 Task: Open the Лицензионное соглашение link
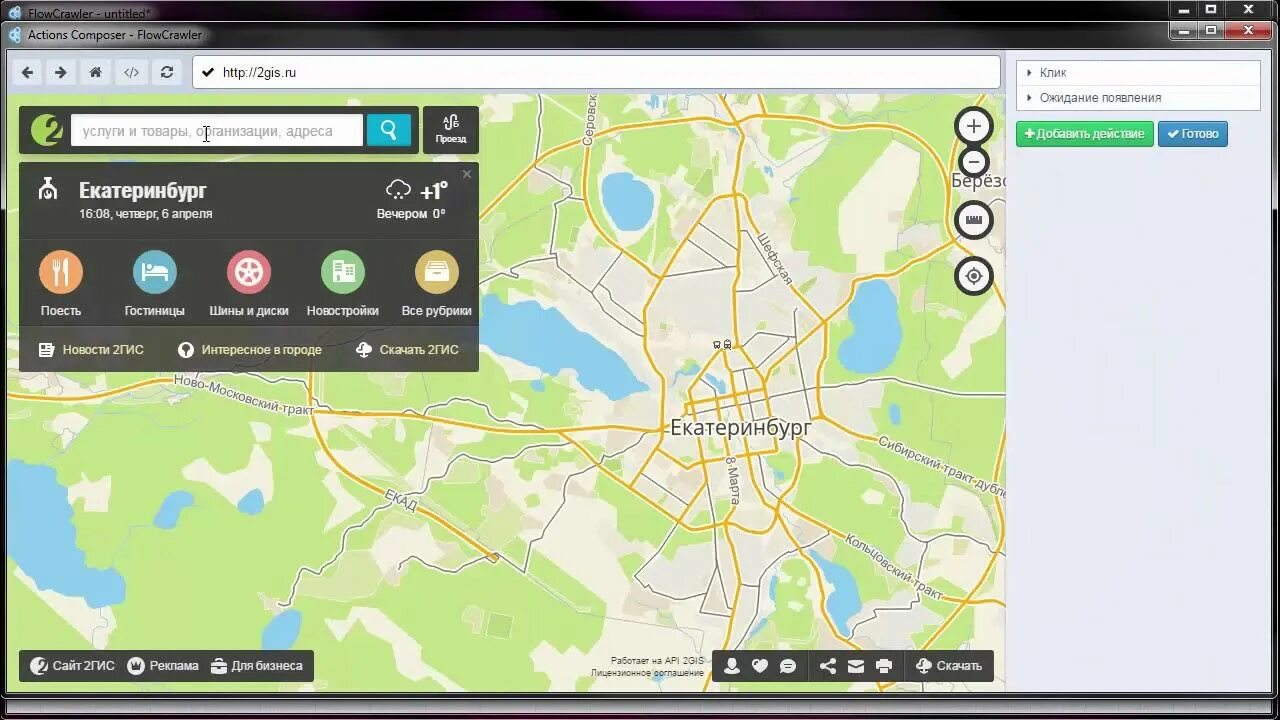[647, 673]
